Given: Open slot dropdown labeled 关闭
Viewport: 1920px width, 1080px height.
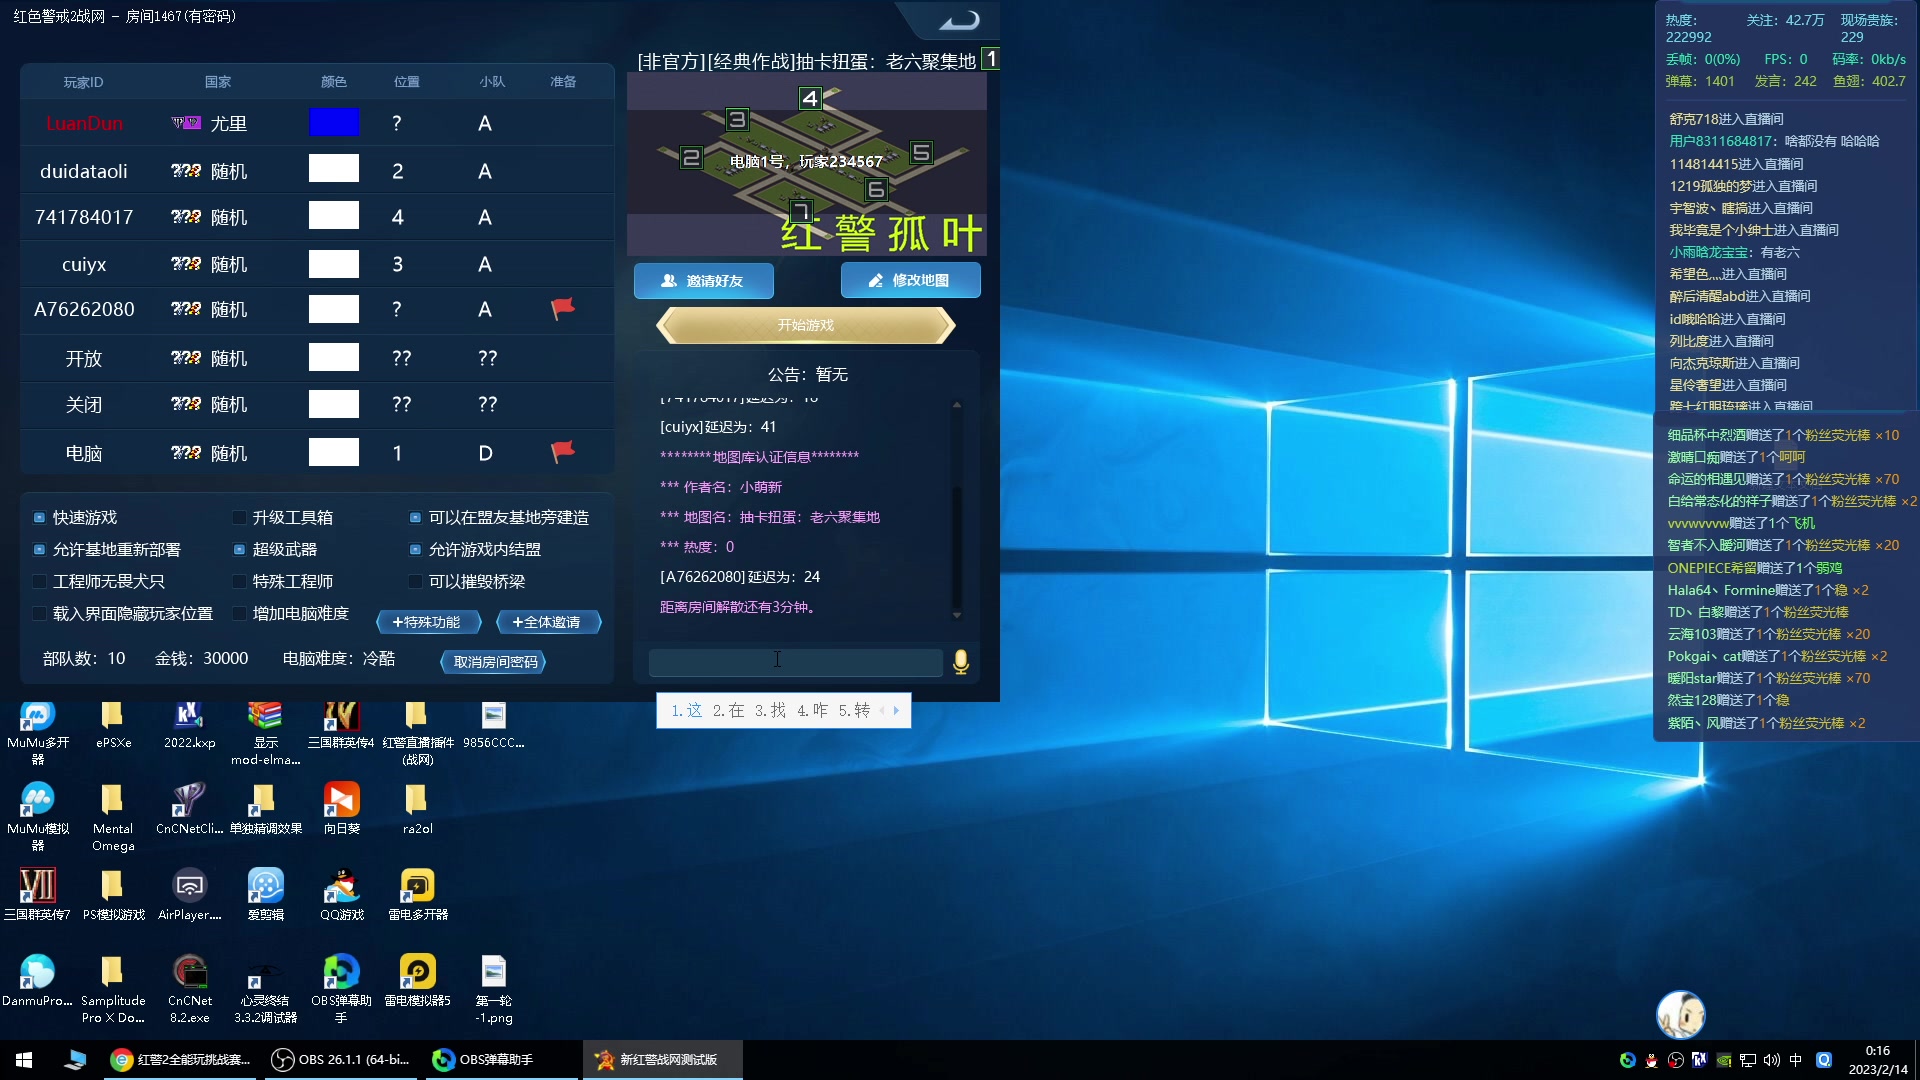Looking at the screenshot, I should point(84,405).
